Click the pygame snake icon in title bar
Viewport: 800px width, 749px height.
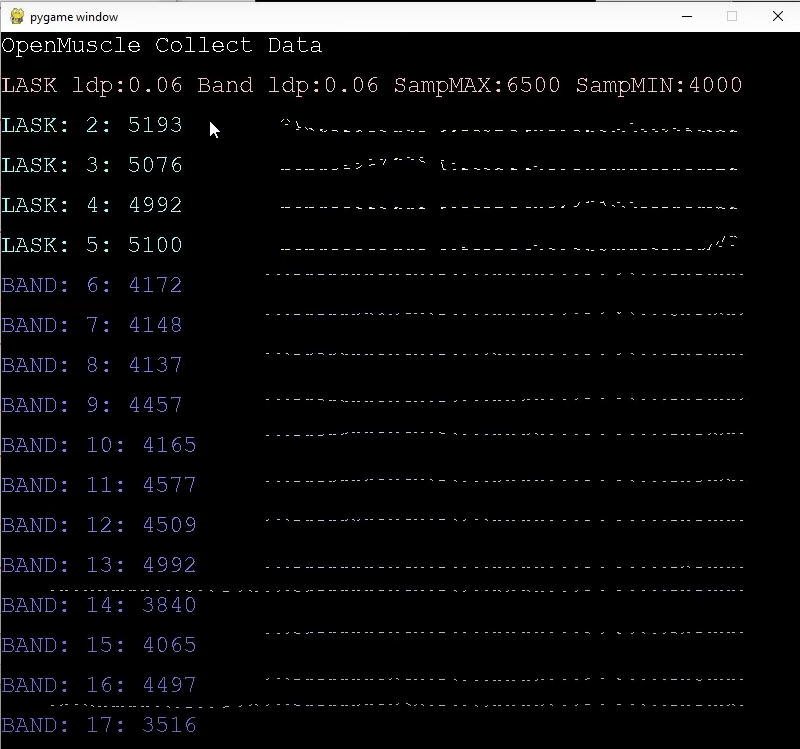click(x=17, y=17)
